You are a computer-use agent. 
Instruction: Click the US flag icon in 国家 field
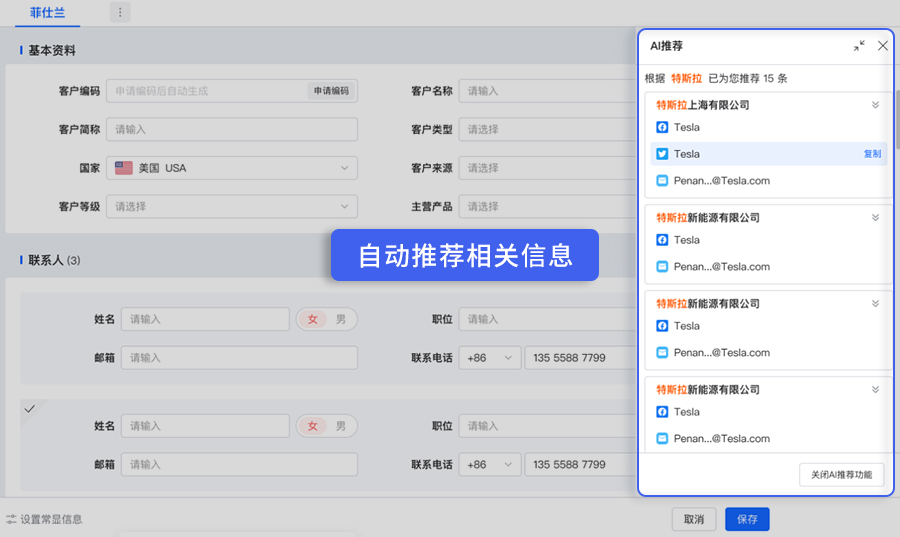pyautogui.click(x=123, y=168)
